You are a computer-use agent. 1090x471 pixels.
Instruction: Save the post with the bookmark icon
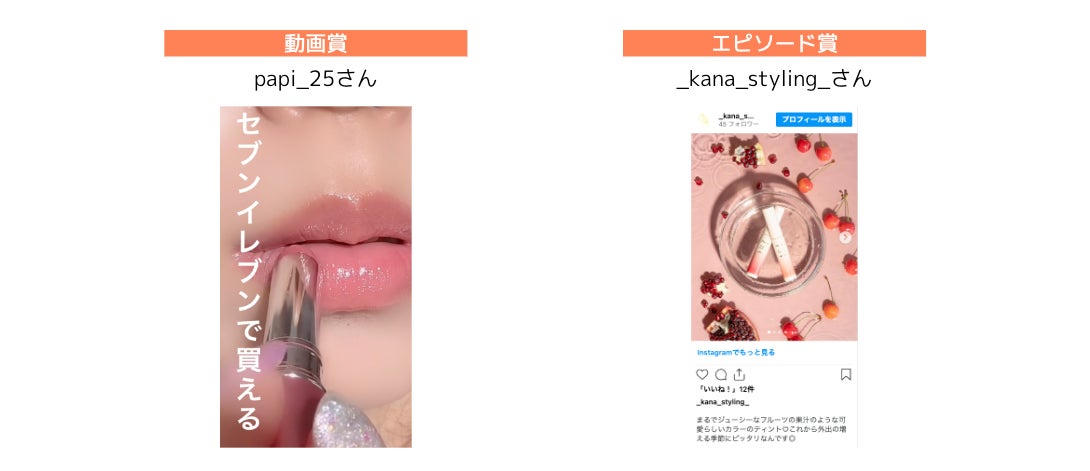(846, 374)
